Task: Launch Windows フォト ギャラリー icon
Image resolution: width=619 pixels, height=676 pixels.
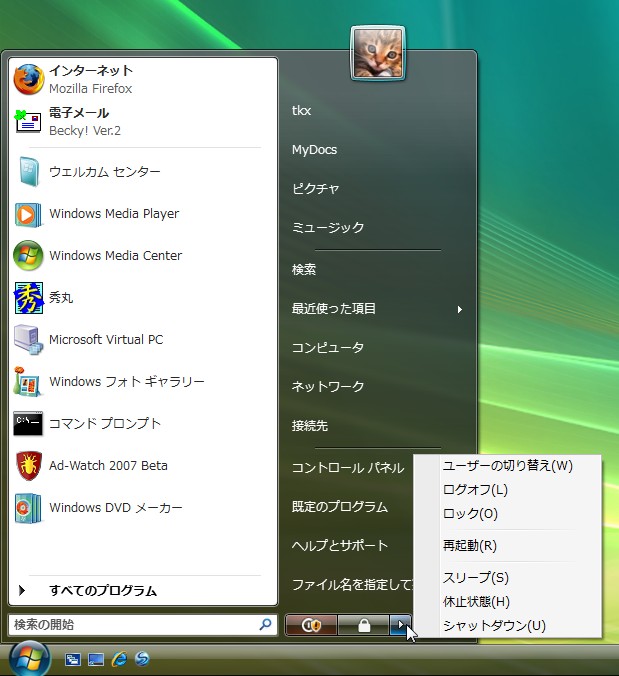Action: point(28,382)
